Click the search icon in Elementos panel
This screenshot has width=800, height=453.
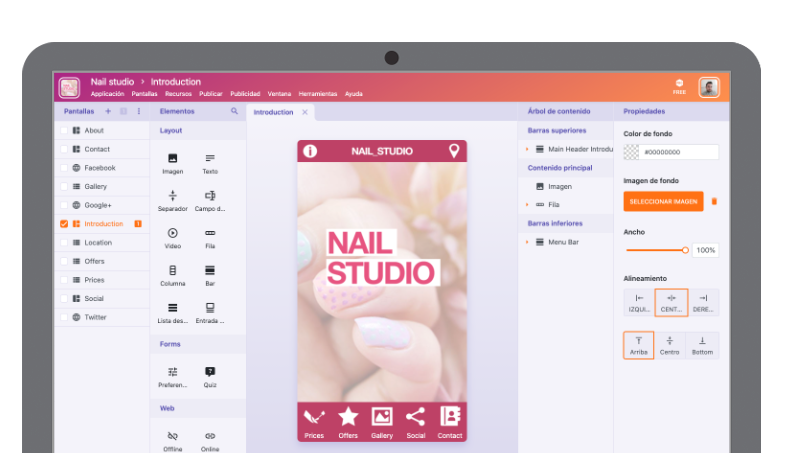[234, 111]
